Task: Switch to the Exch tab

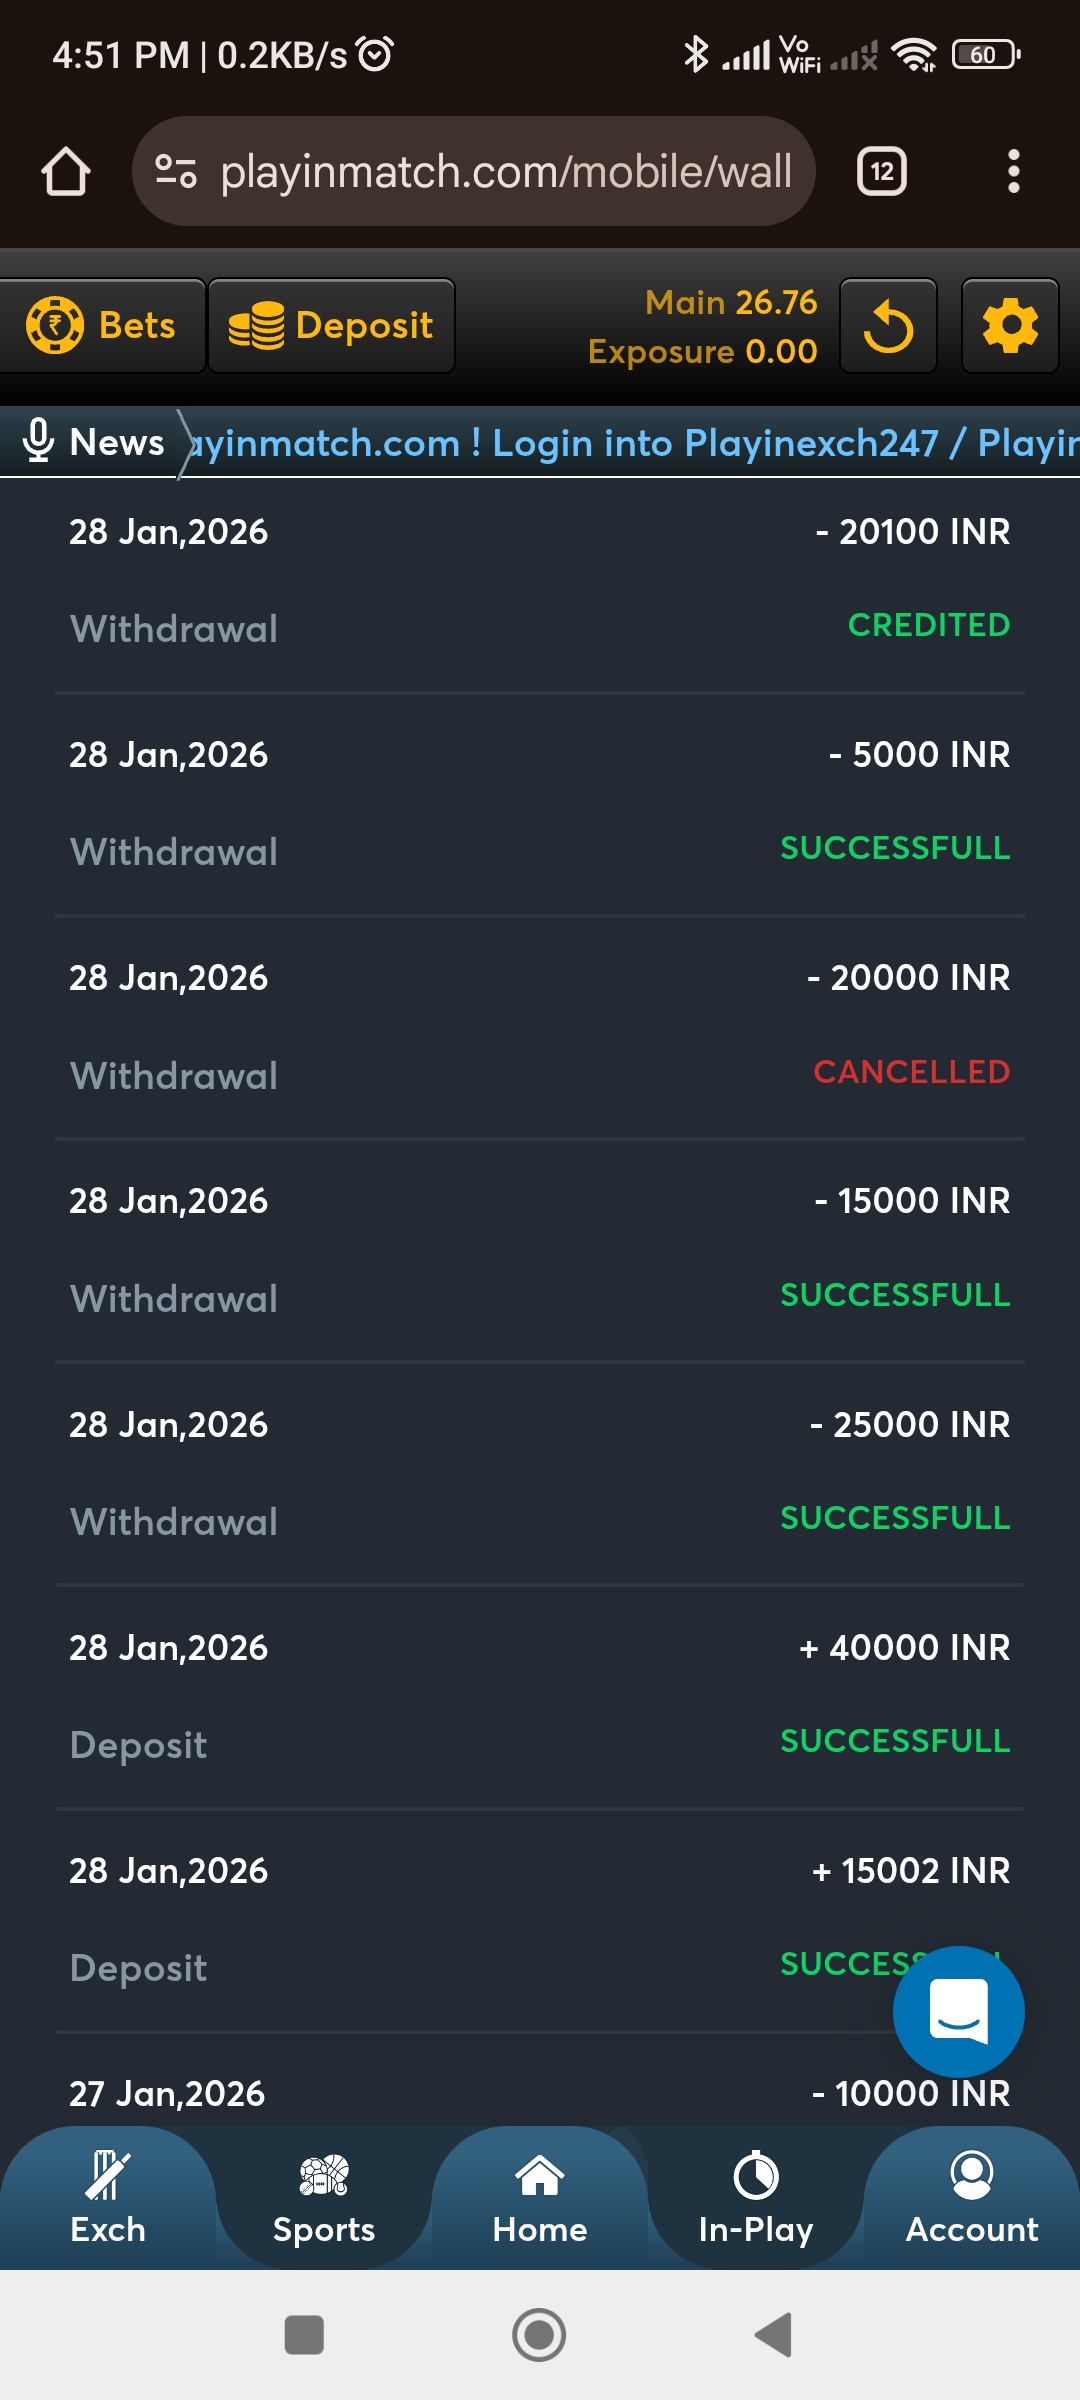Action: pyautogui.click(x=108, y=2200)
